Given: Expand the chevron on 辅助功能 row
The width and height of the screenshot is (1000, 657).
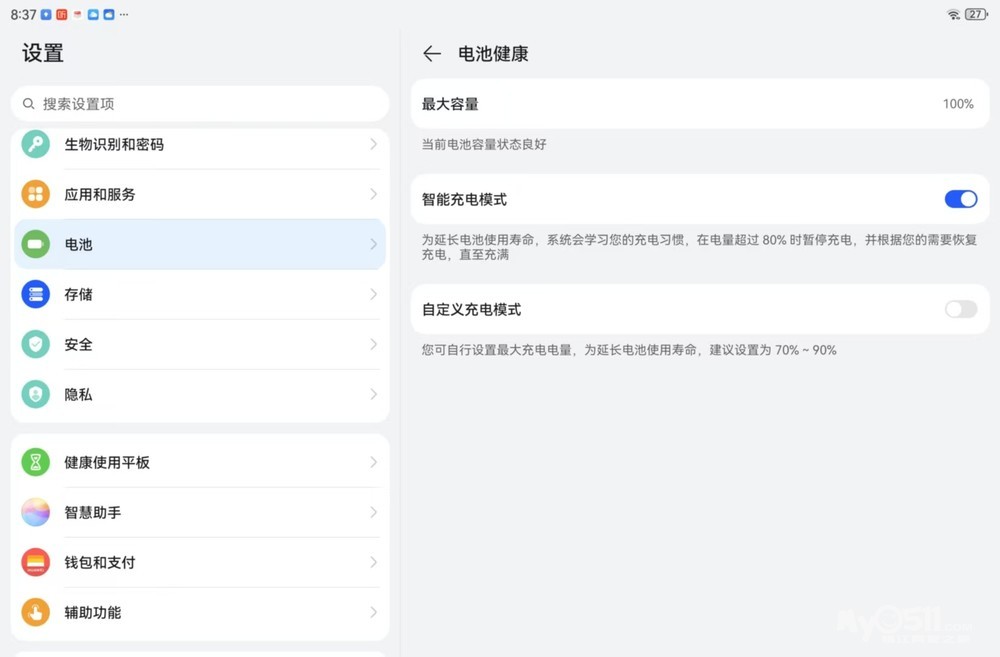Looking at the screenshot, I should pos(373,612).
